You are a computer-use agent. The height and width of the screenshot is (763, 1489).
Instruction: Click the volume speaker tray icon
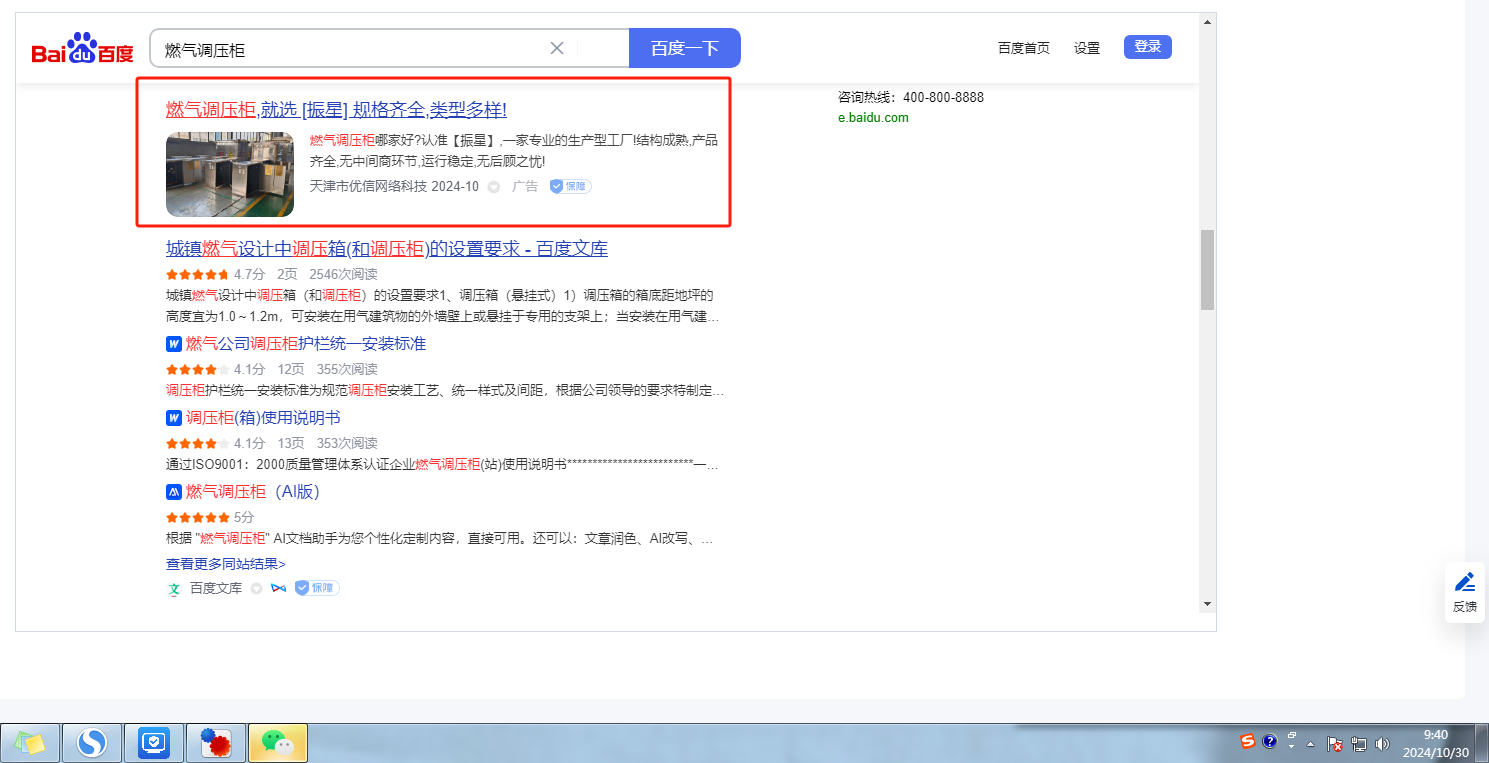click(1382, 744)
